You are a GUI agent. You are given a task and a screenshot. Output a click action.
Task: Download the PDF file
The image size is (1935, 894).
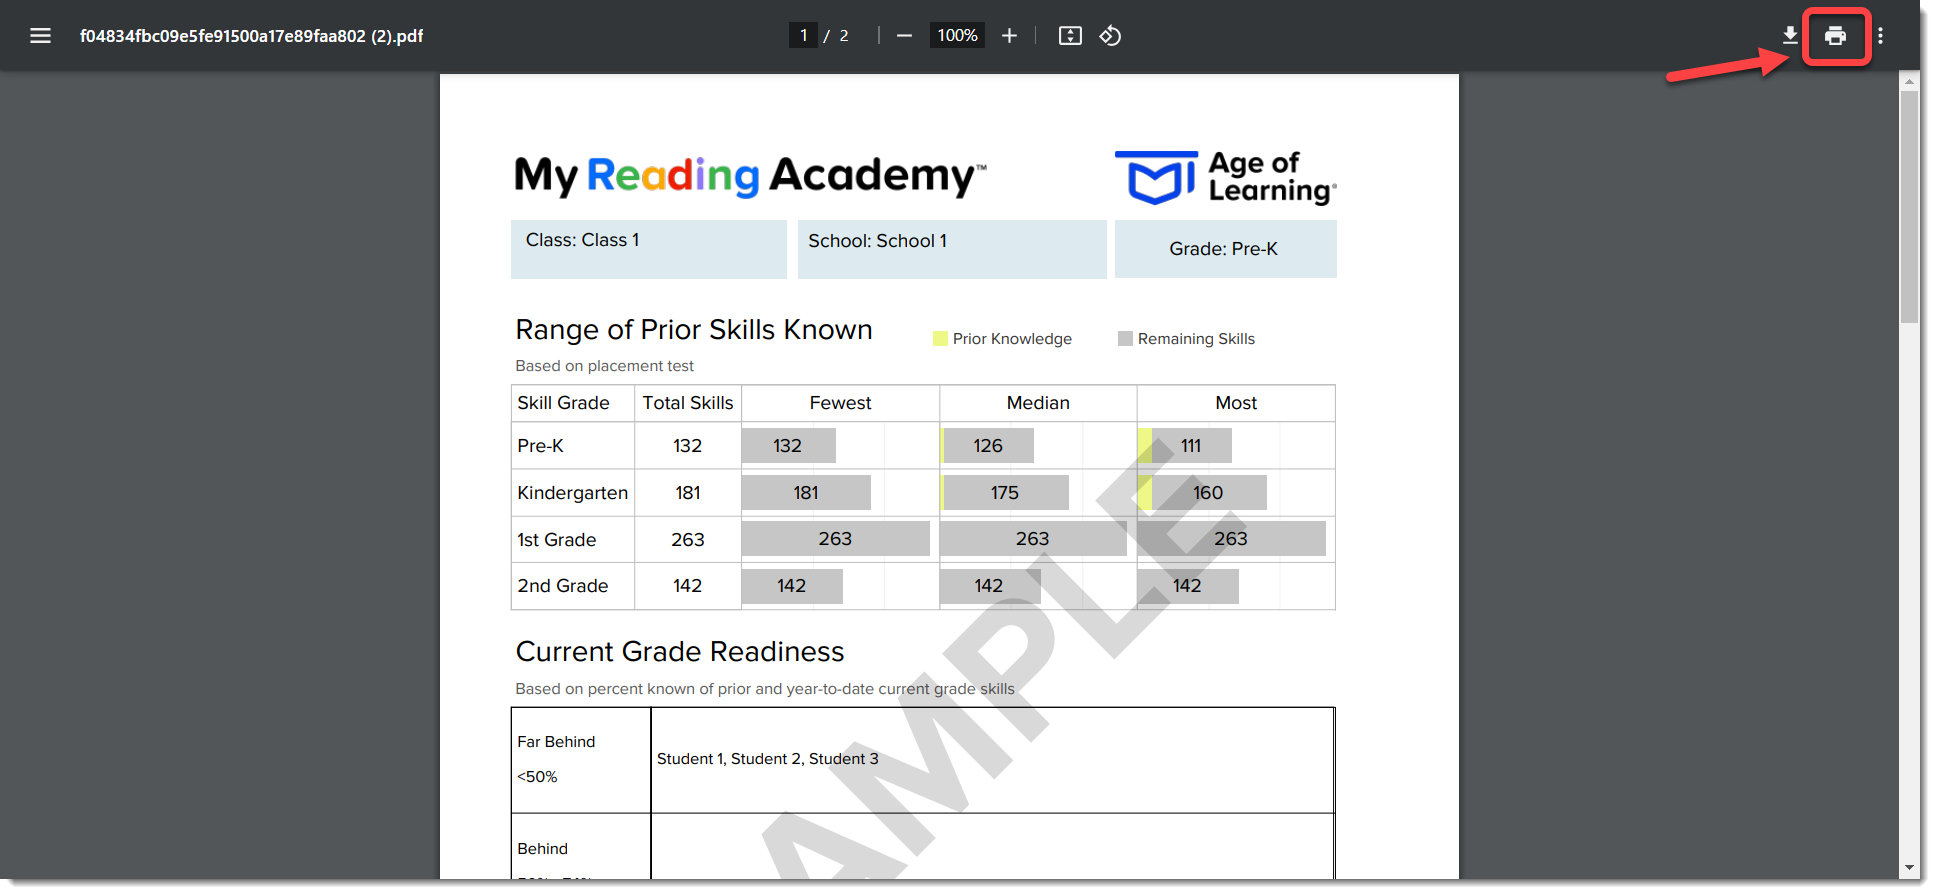click(1790, 36)
